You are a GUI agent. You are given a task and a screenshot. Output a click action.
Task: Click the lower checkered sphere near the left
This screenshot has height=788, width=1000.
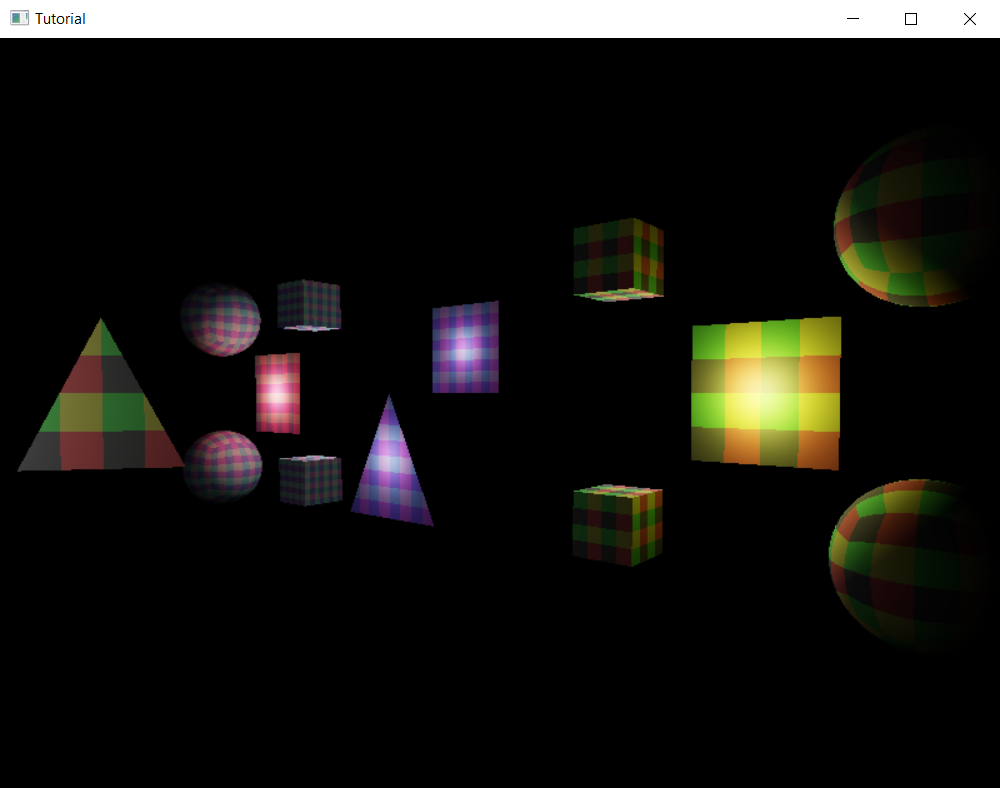(x=222, y=464)
